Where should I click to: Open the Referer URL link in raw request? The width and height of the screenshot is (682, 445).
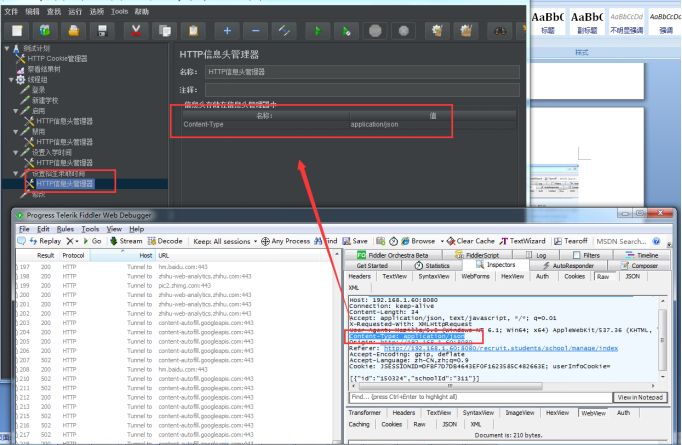(501, 348)
